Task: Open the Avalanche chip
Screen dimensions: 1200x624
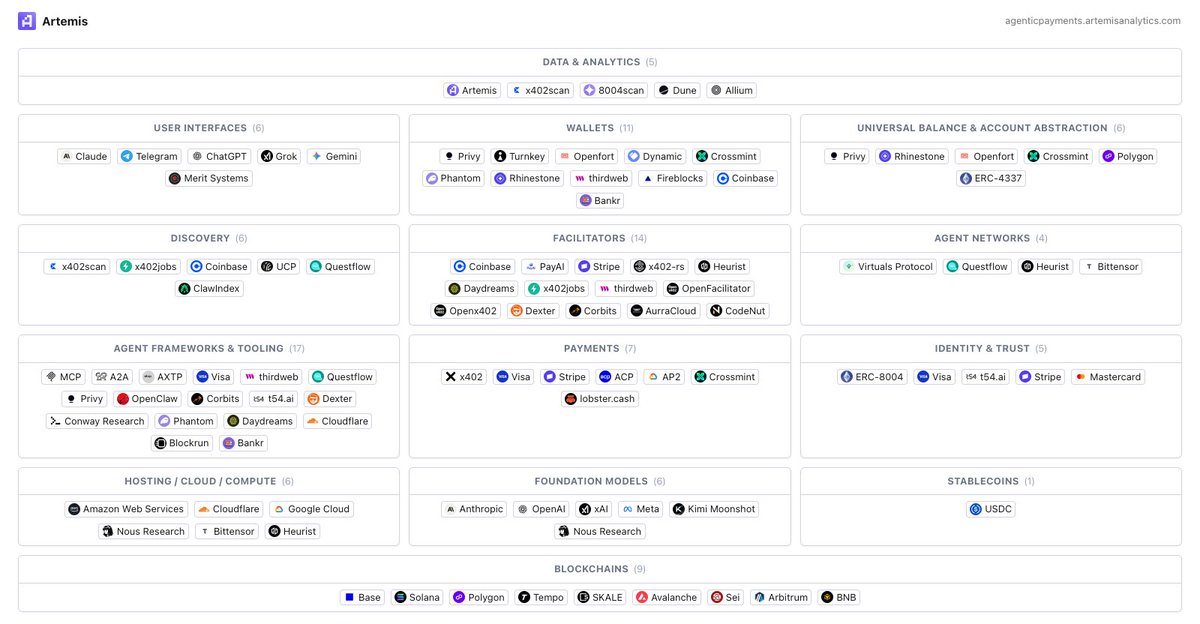Action: click(x=667, y=596)
